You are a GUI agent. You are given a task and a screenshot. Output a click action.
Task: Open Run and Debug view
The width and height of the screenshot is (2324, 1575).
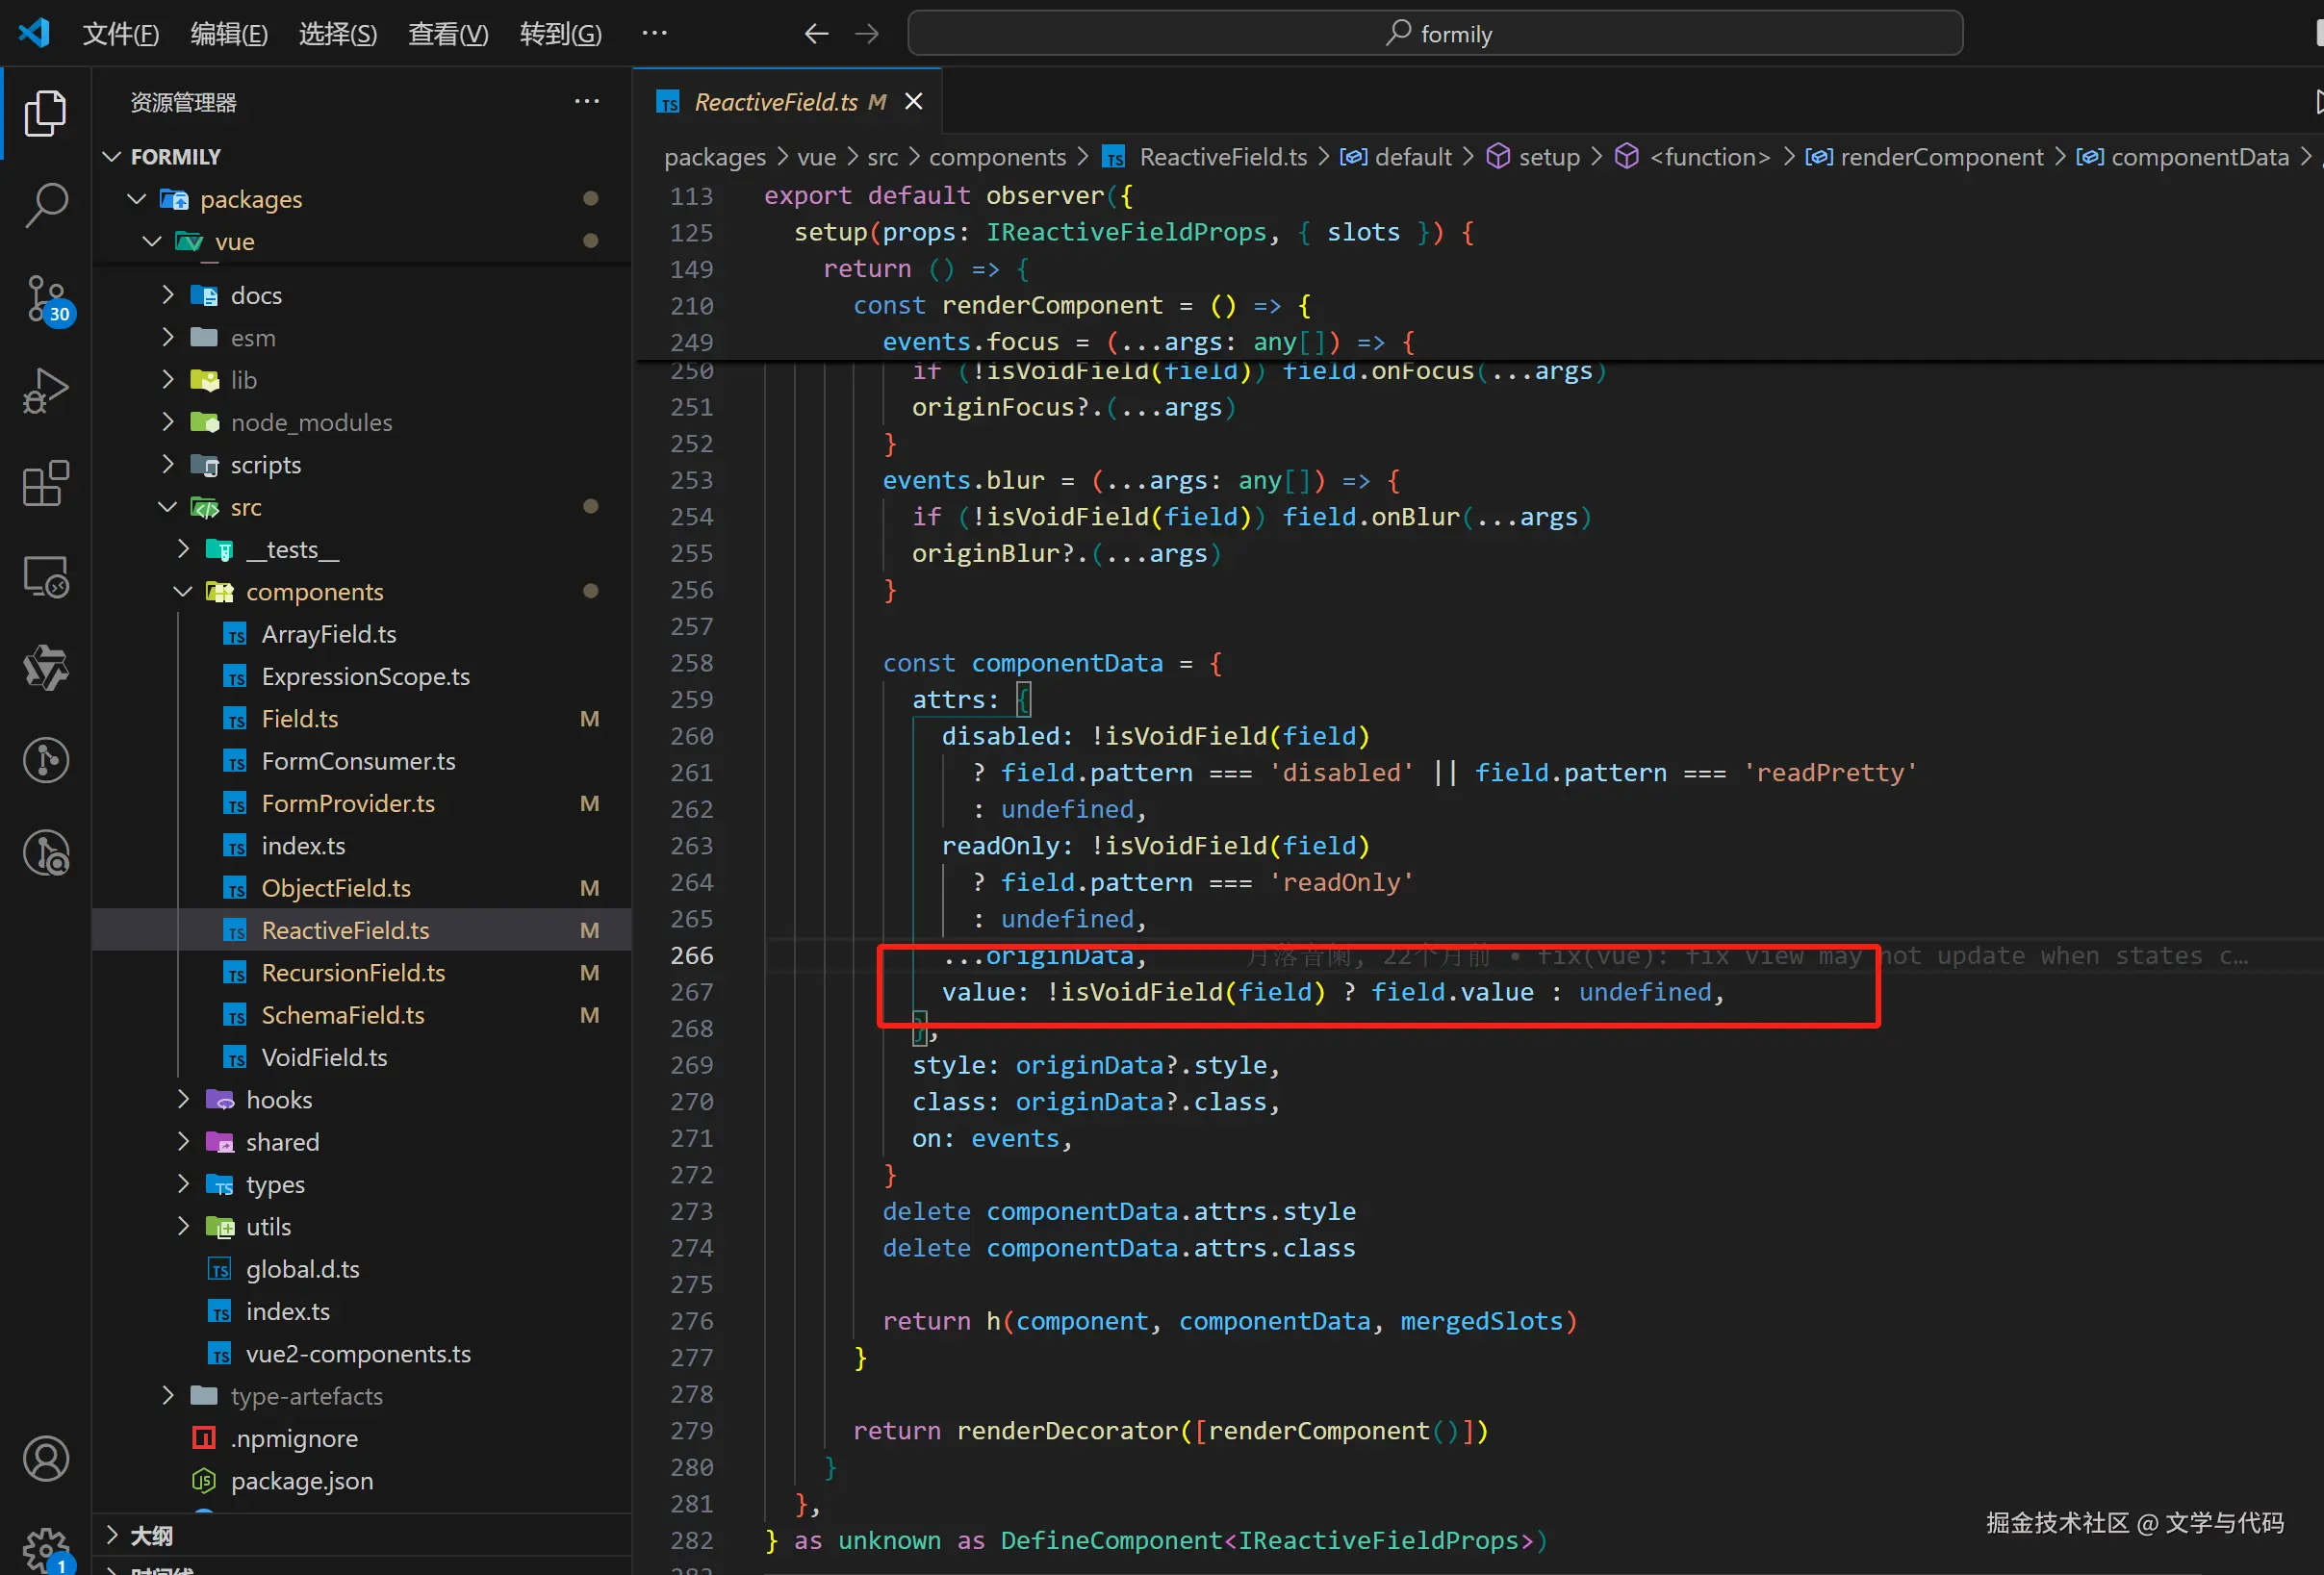click(x=45, y=390)
